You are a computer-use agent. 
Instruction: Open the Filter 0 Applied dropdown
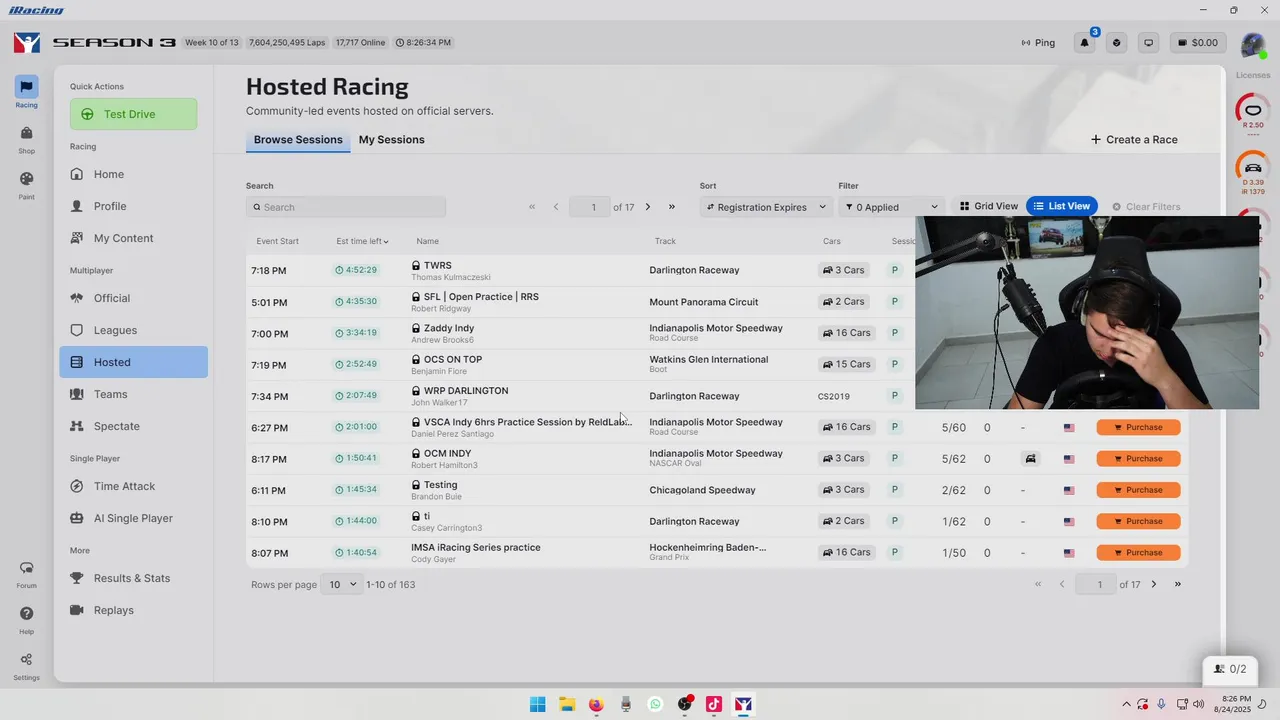tap(892, 207)
